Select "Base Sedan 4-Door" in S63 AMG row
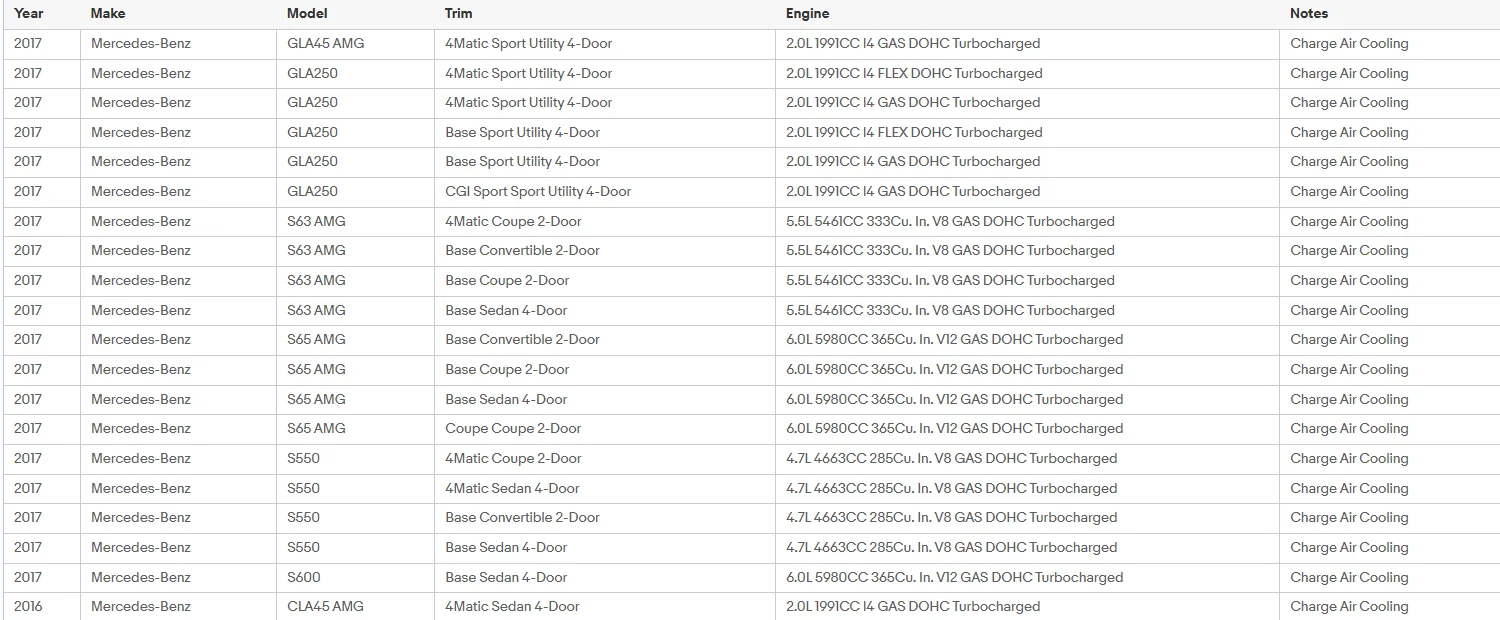Screen dimensions: 1500x620 pos(506,311)
